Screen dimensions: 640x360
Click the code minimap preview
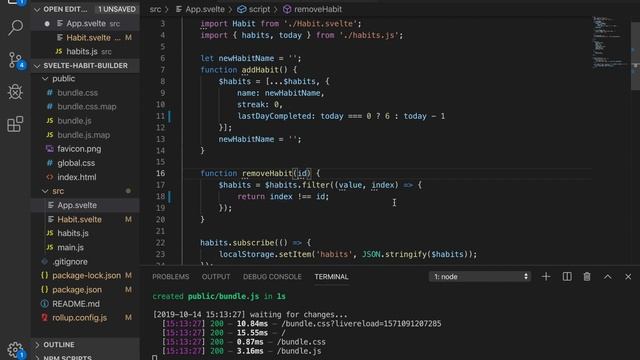[x=610, y=43]
